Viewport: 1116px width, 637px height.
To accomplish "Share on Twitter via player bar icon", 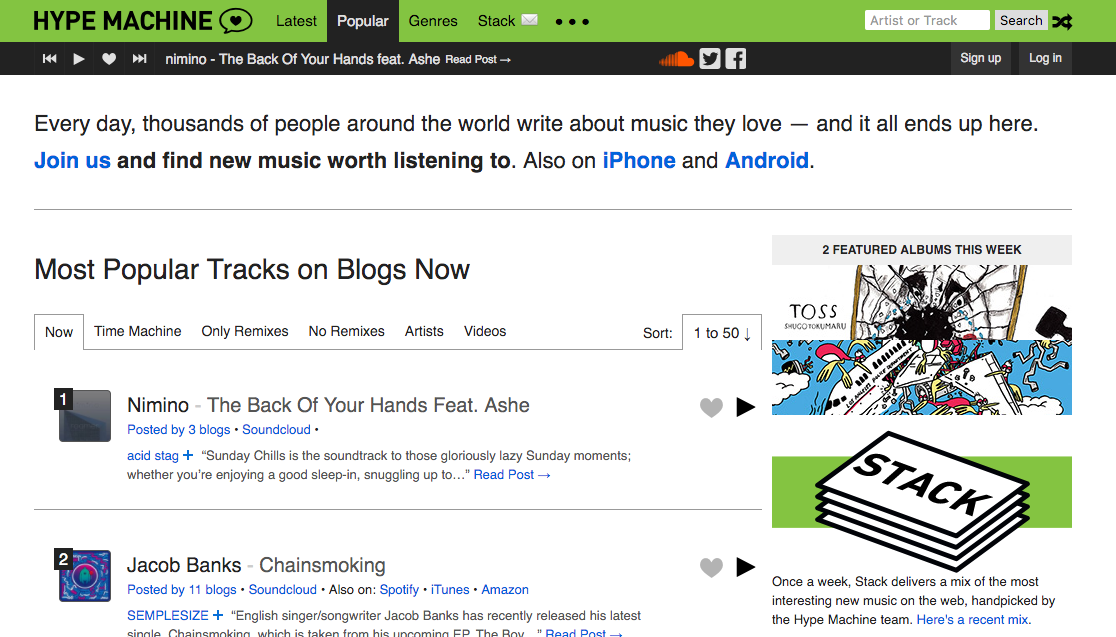I will tap(710, 58).
